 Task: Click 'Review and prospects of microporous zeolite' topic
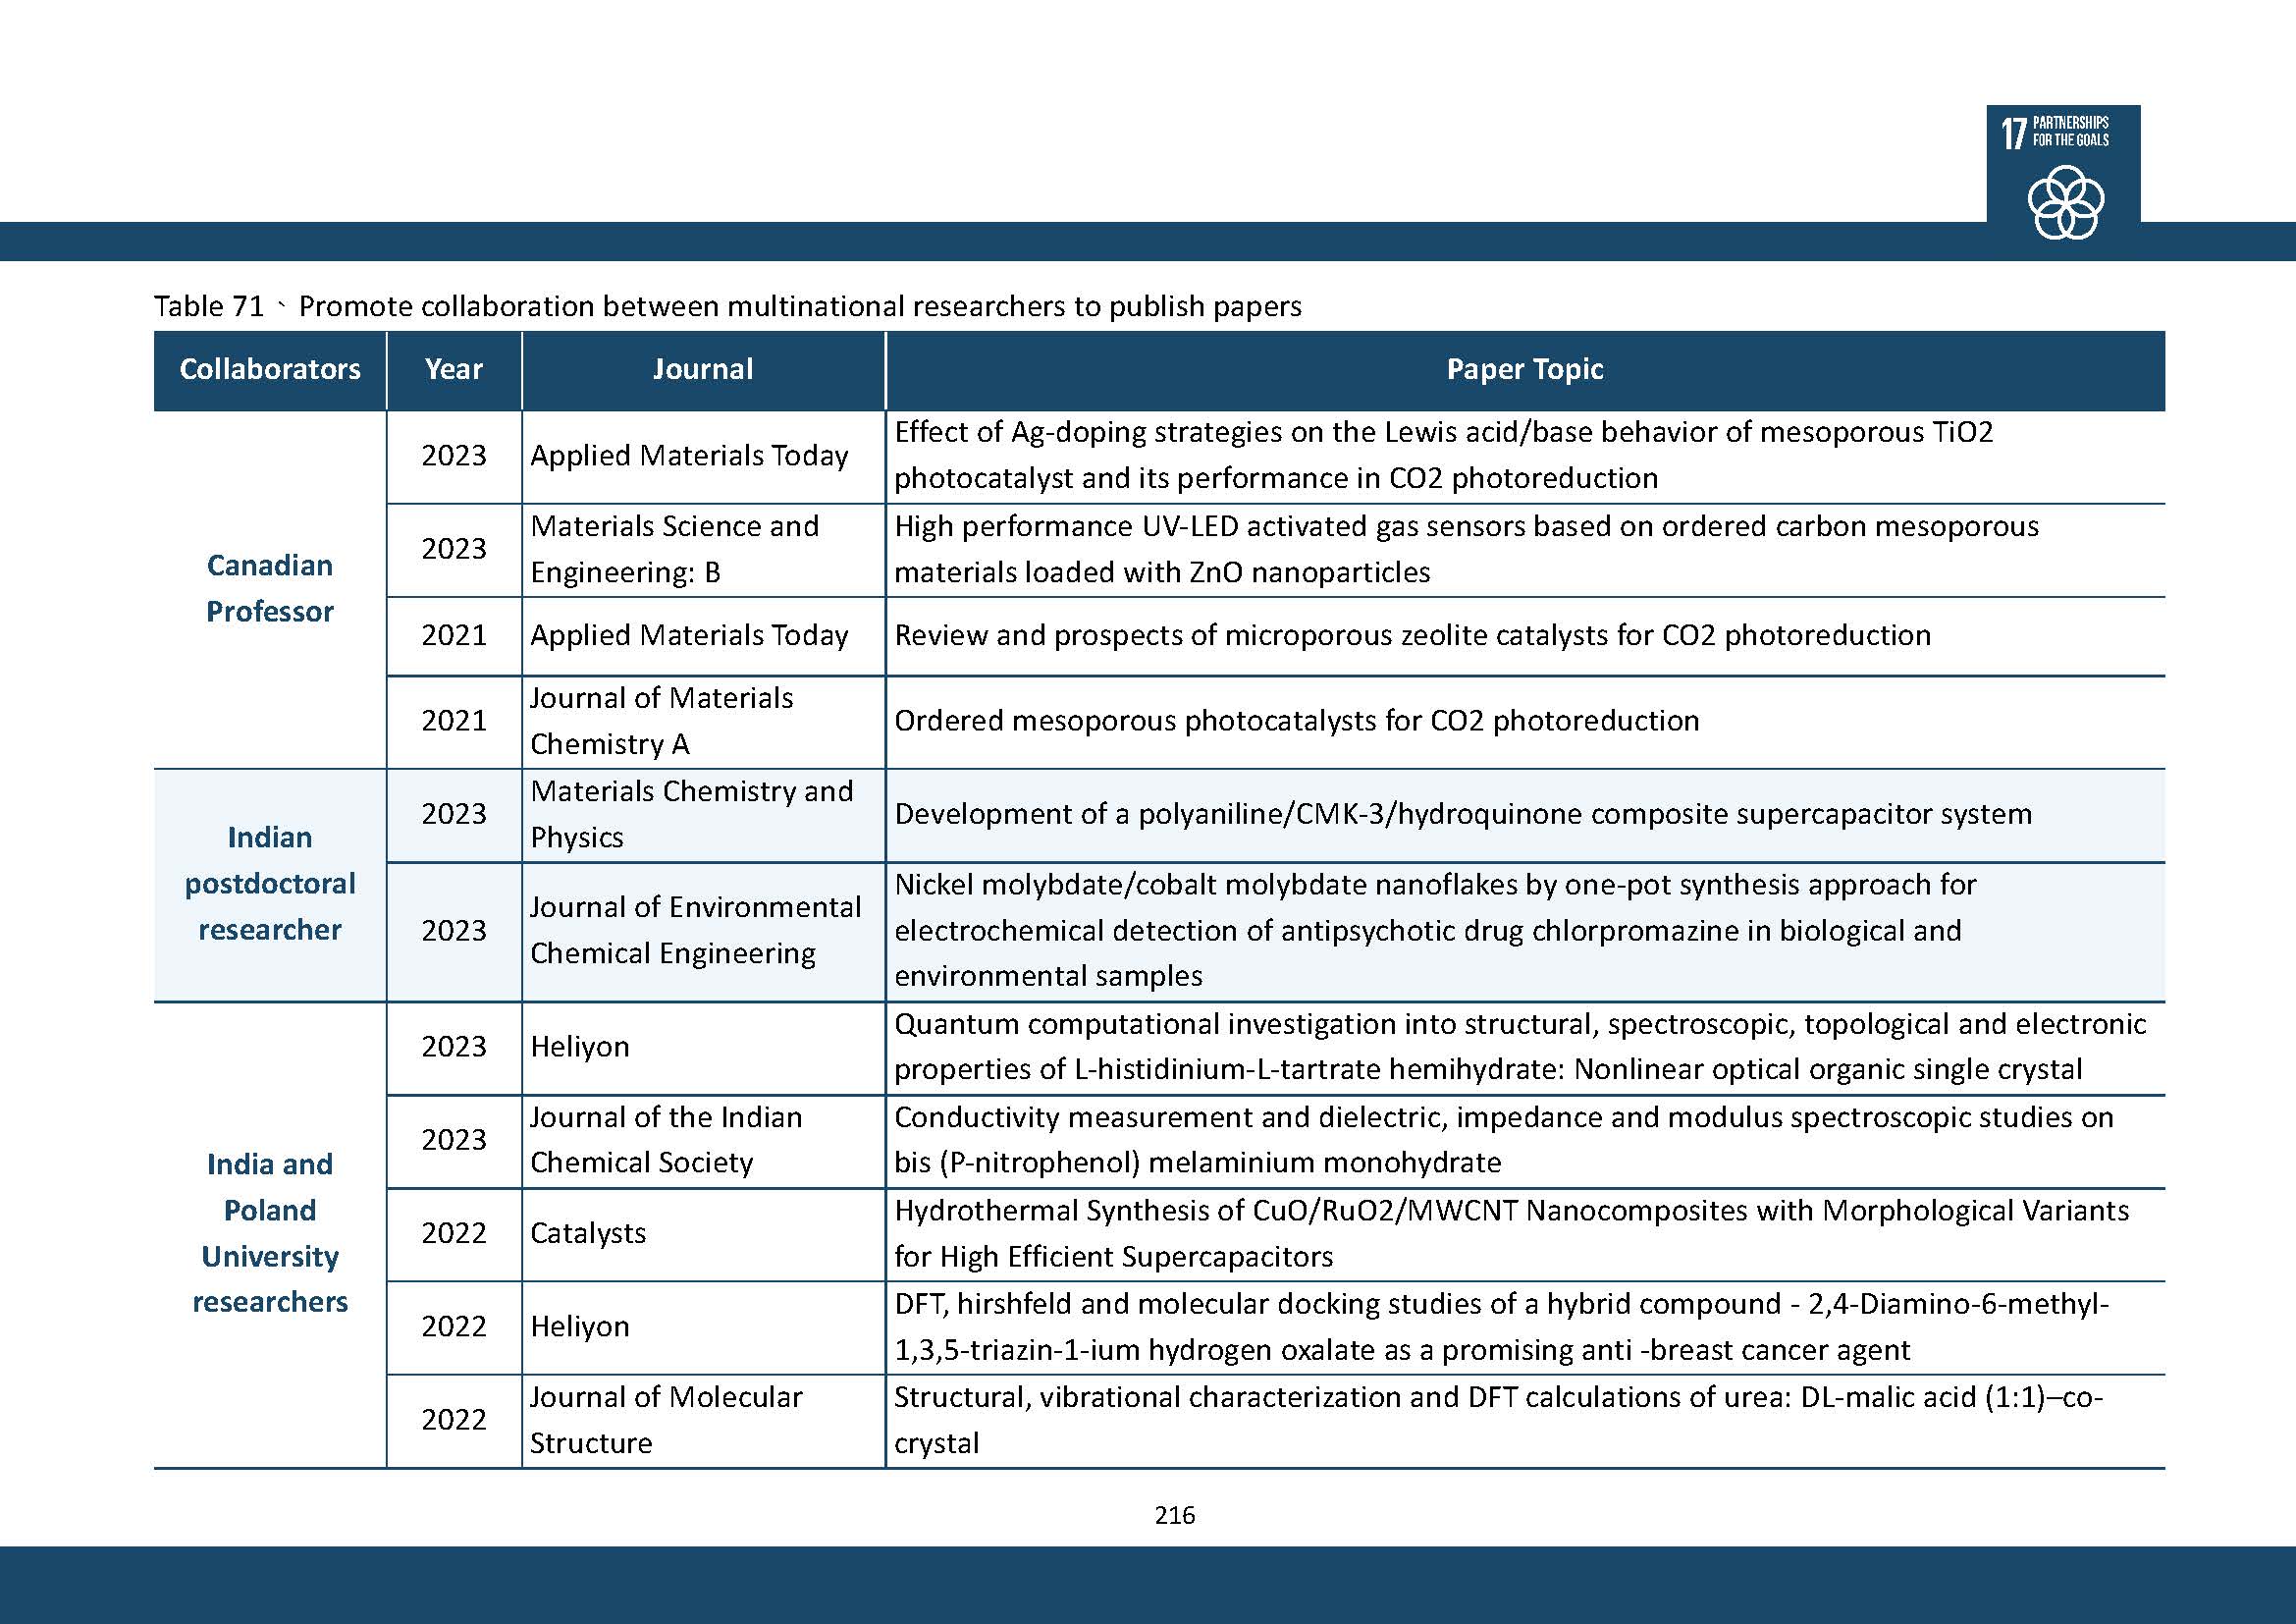tap(1525, 636)
